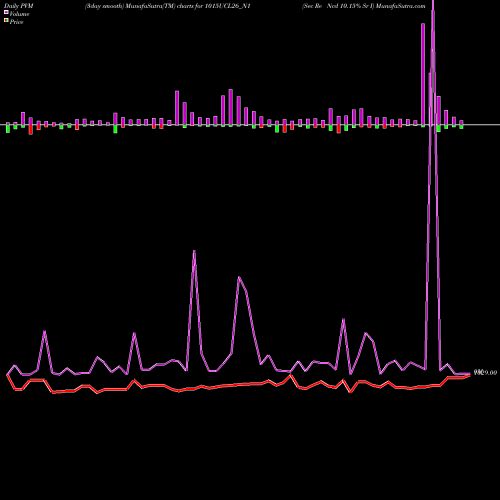Image resolution: width=500 pixels, height=500 pixels.
Task: Click the Volume legend color swatch
Action: click(6, 13)
